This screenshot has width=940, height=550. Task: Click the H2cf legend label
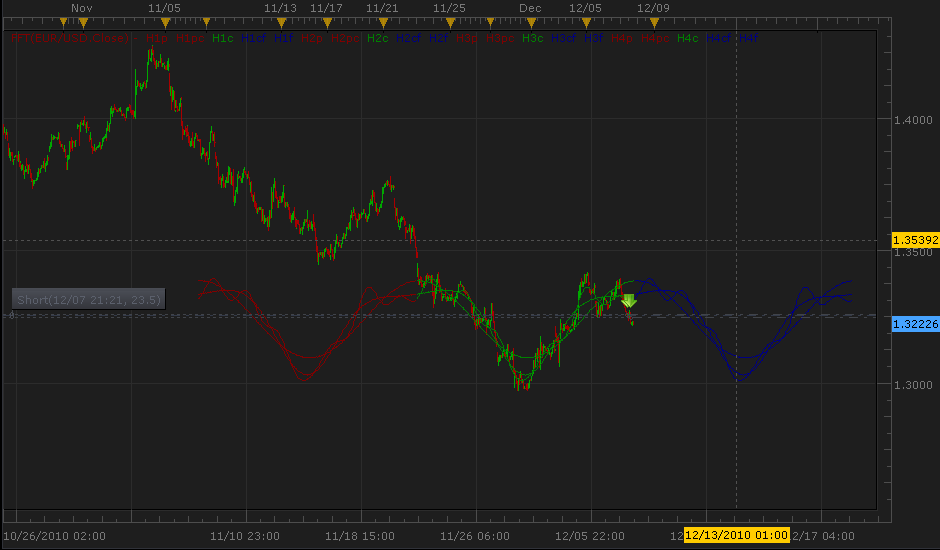pyautogui.click(x=409, y=38)
